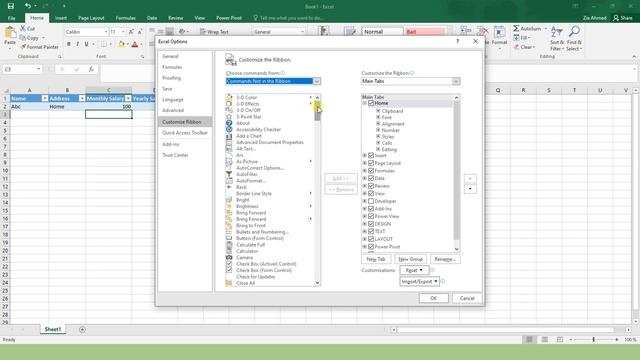Open Customize the Ribbon Main Tabs dropdown
The image size is (640, 360).
[x=456, y=81]
